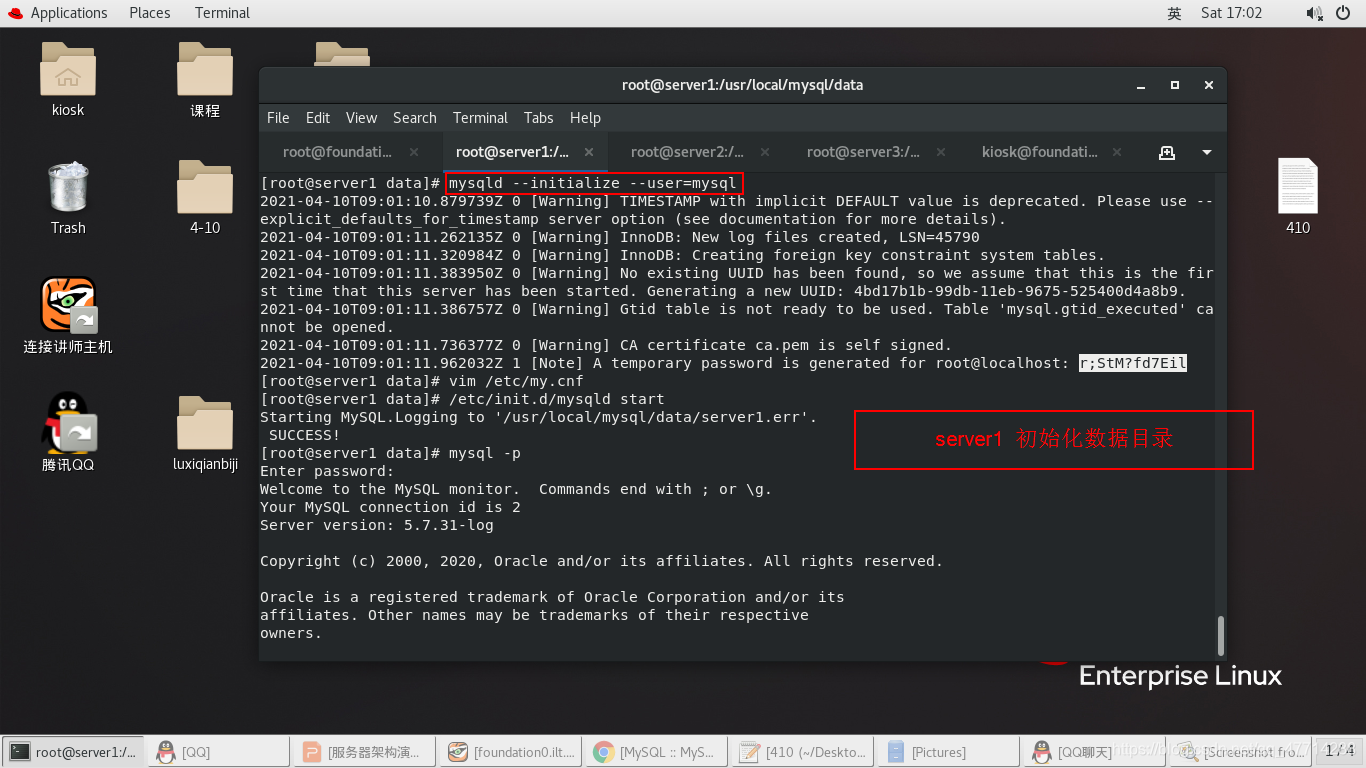Click the 'Enter password:' line
This screenshot has width=1366, height=768.
(x=327, y=471)
